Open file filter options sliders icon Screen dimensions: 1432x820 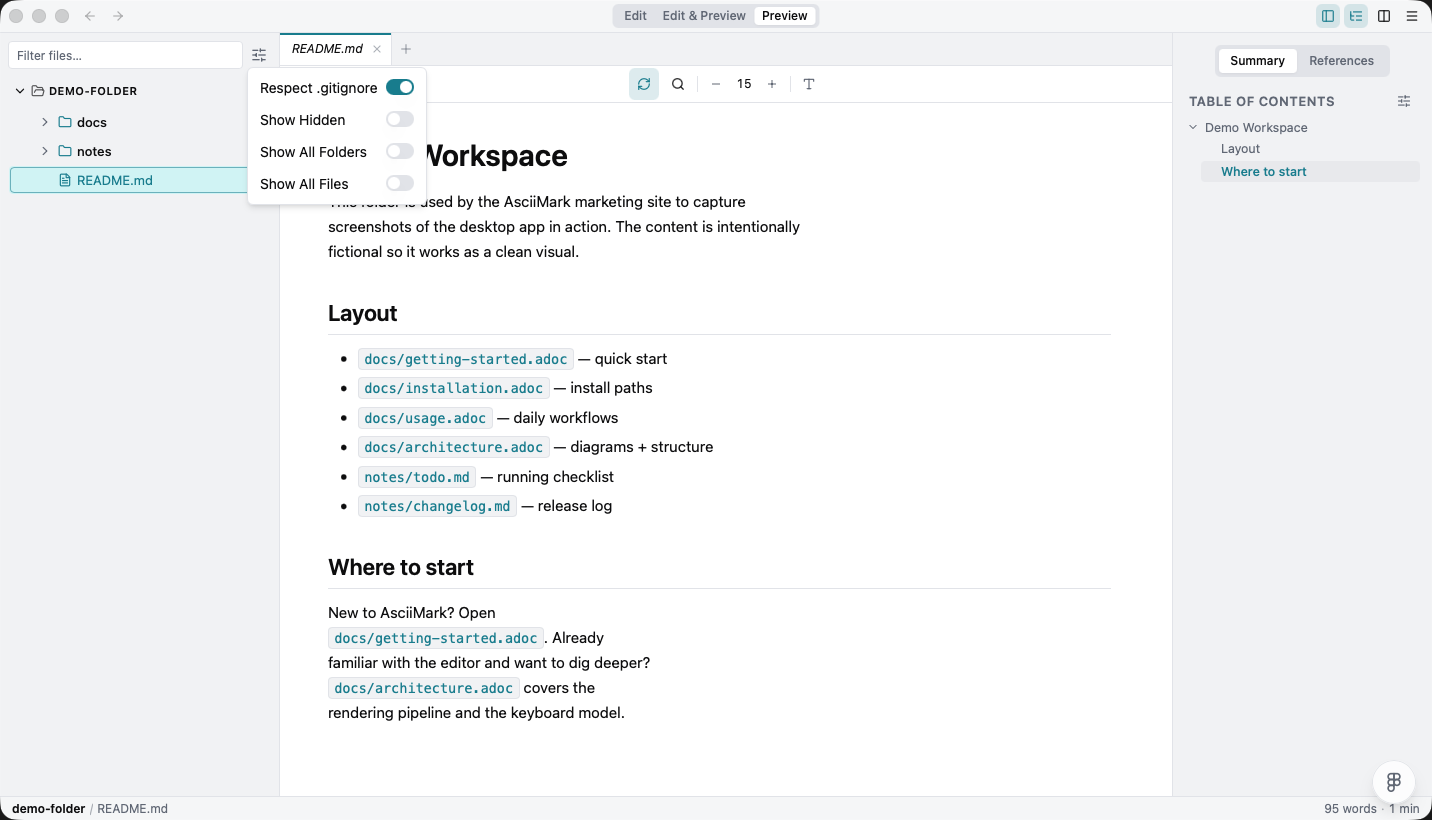pos(259,55)
